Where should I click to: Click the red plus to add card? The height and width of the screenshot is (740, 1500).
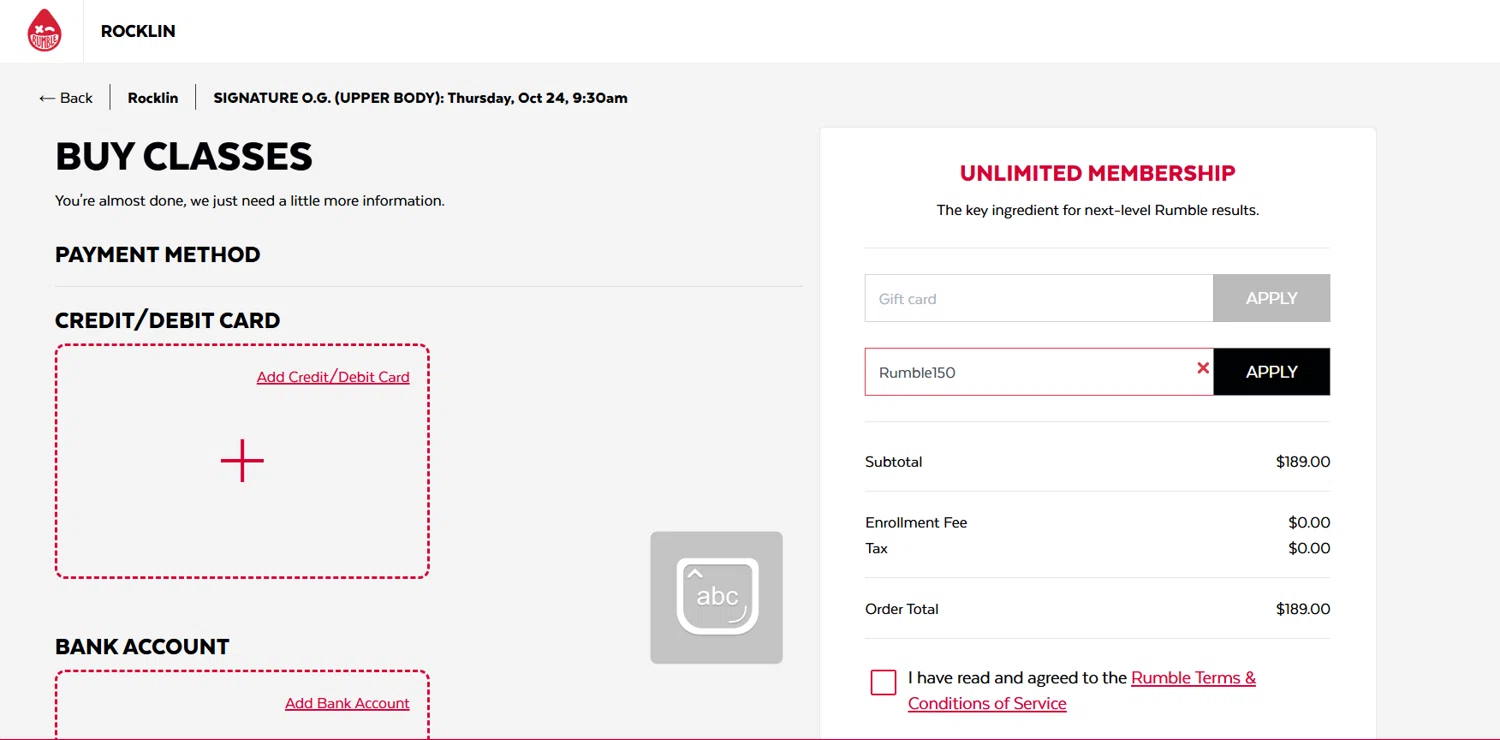click(242, 461)
